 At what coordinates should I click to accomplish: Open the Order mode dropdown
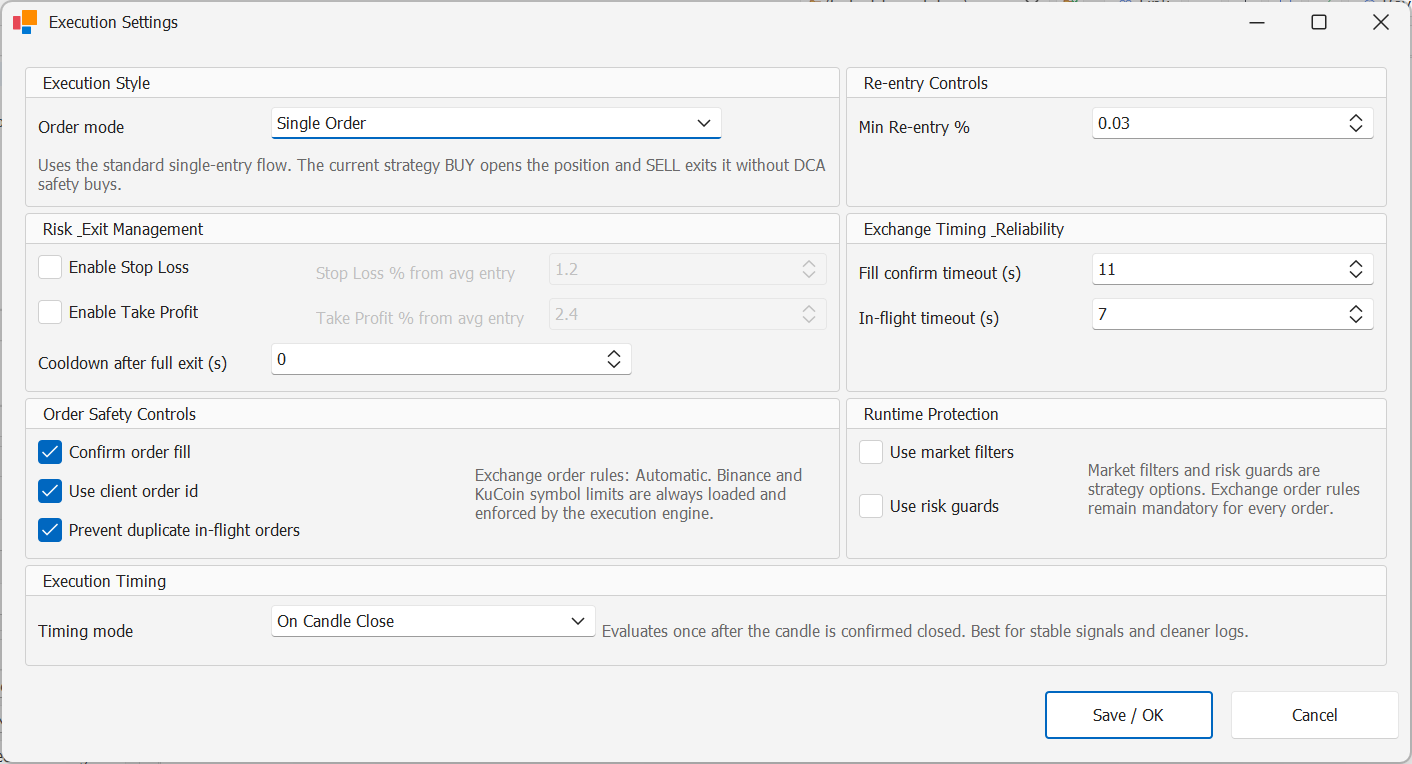click(x=496, y=123)
